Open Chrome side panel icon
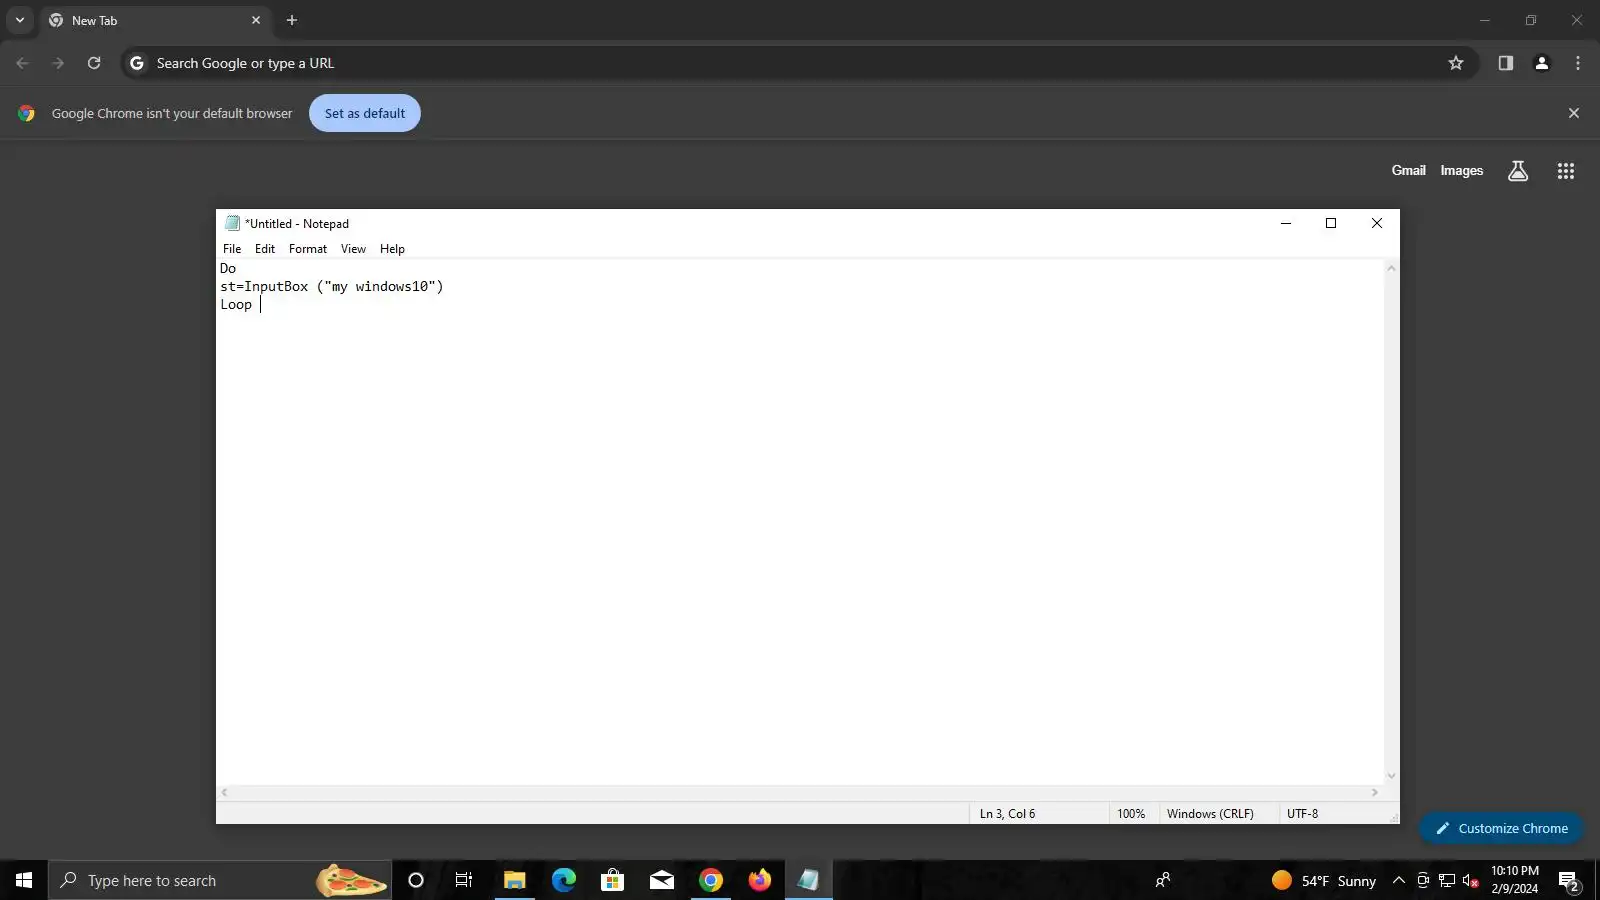 [1505, 63]
